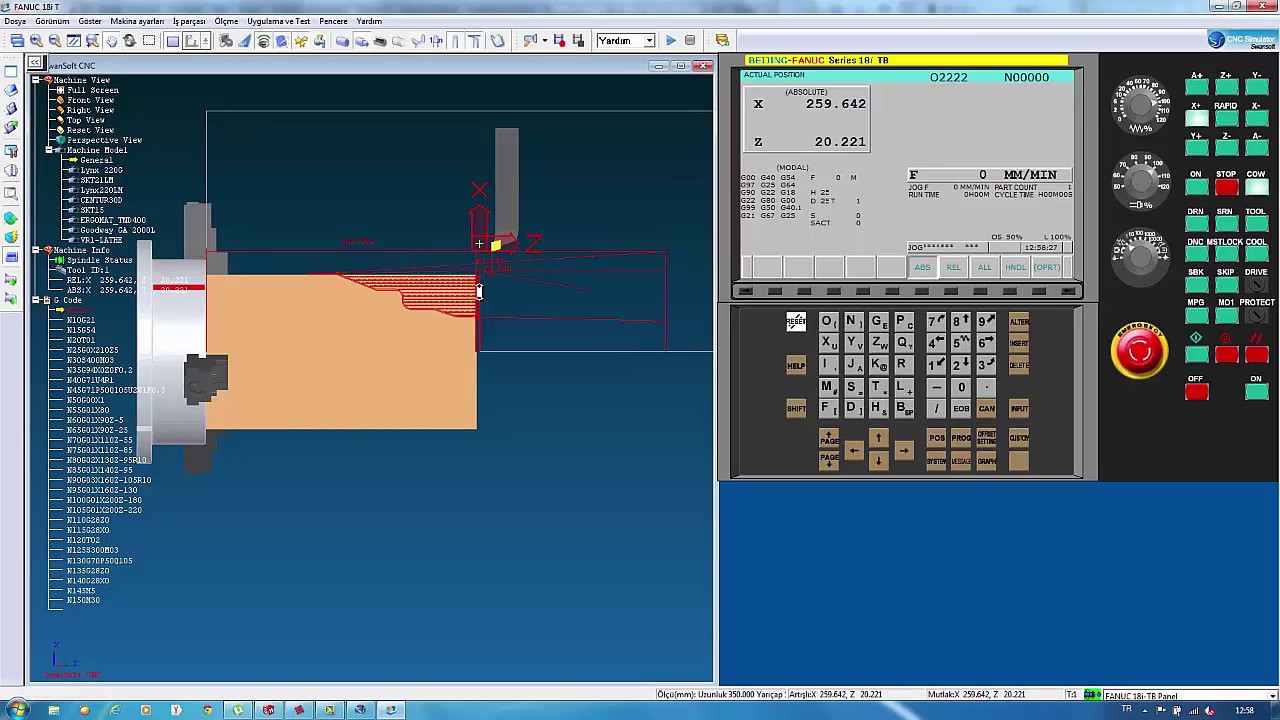The height and width of the screenshot is (720, 1280).
Task: Toggle the MPG handwheel button
Action: point(1196,315)
